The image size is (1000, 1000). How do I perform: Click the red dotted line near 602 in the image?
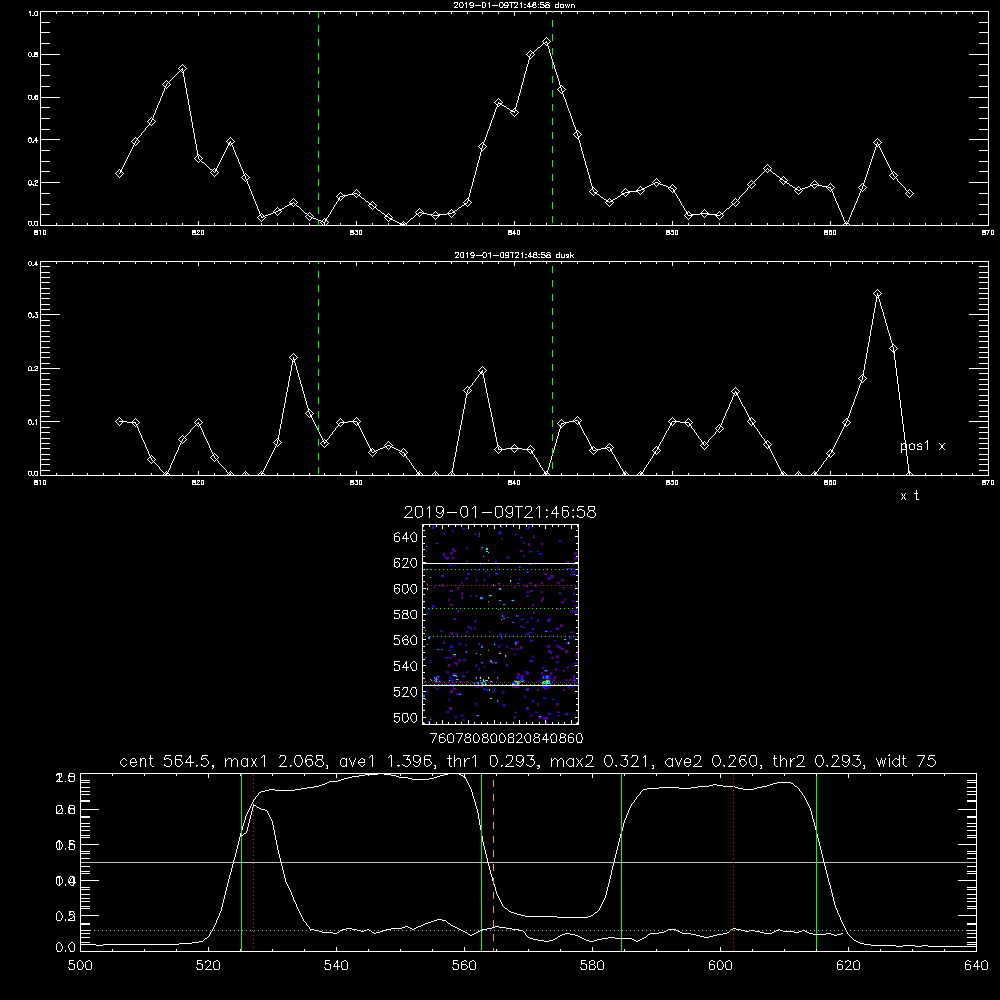501,585
